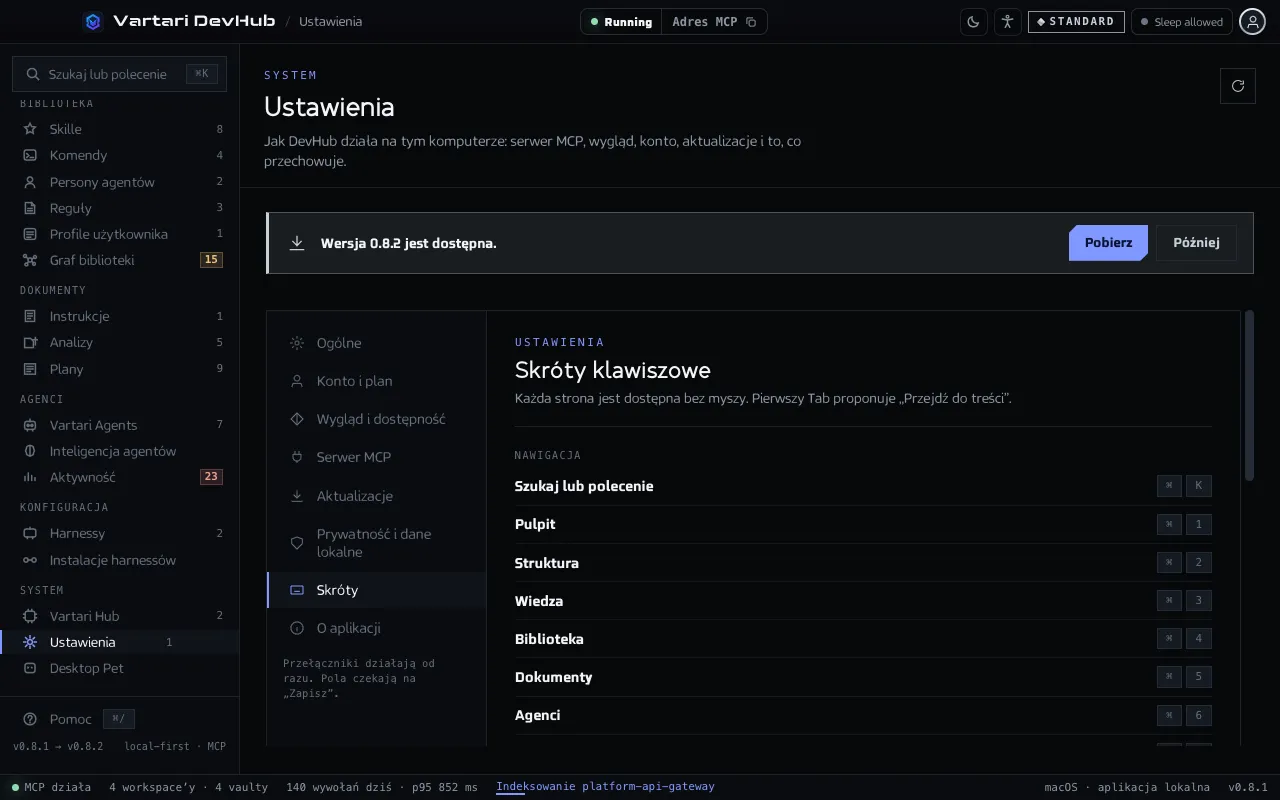Open Inteligencja agentów
The width and height of the screenshot is (1280, 800).
pyautogui.click(x=120, y=451)
